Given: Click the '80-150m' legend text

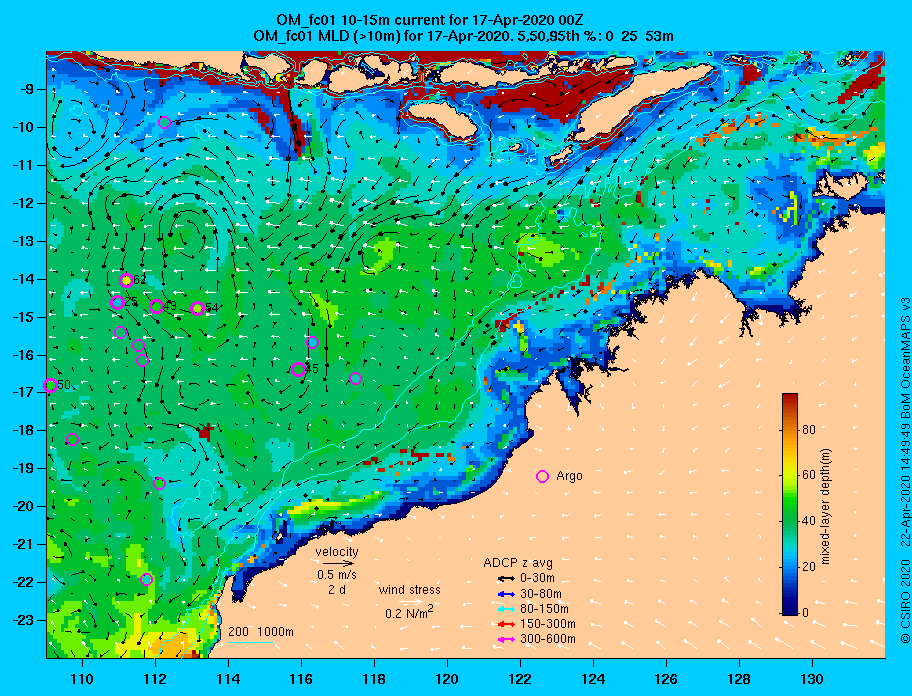Looking at the screenshot, I should pos(544,609).
